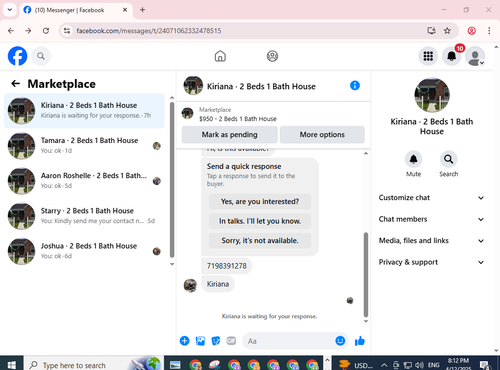
Task: Expand Privacy & support section
Action: point(431,262)
